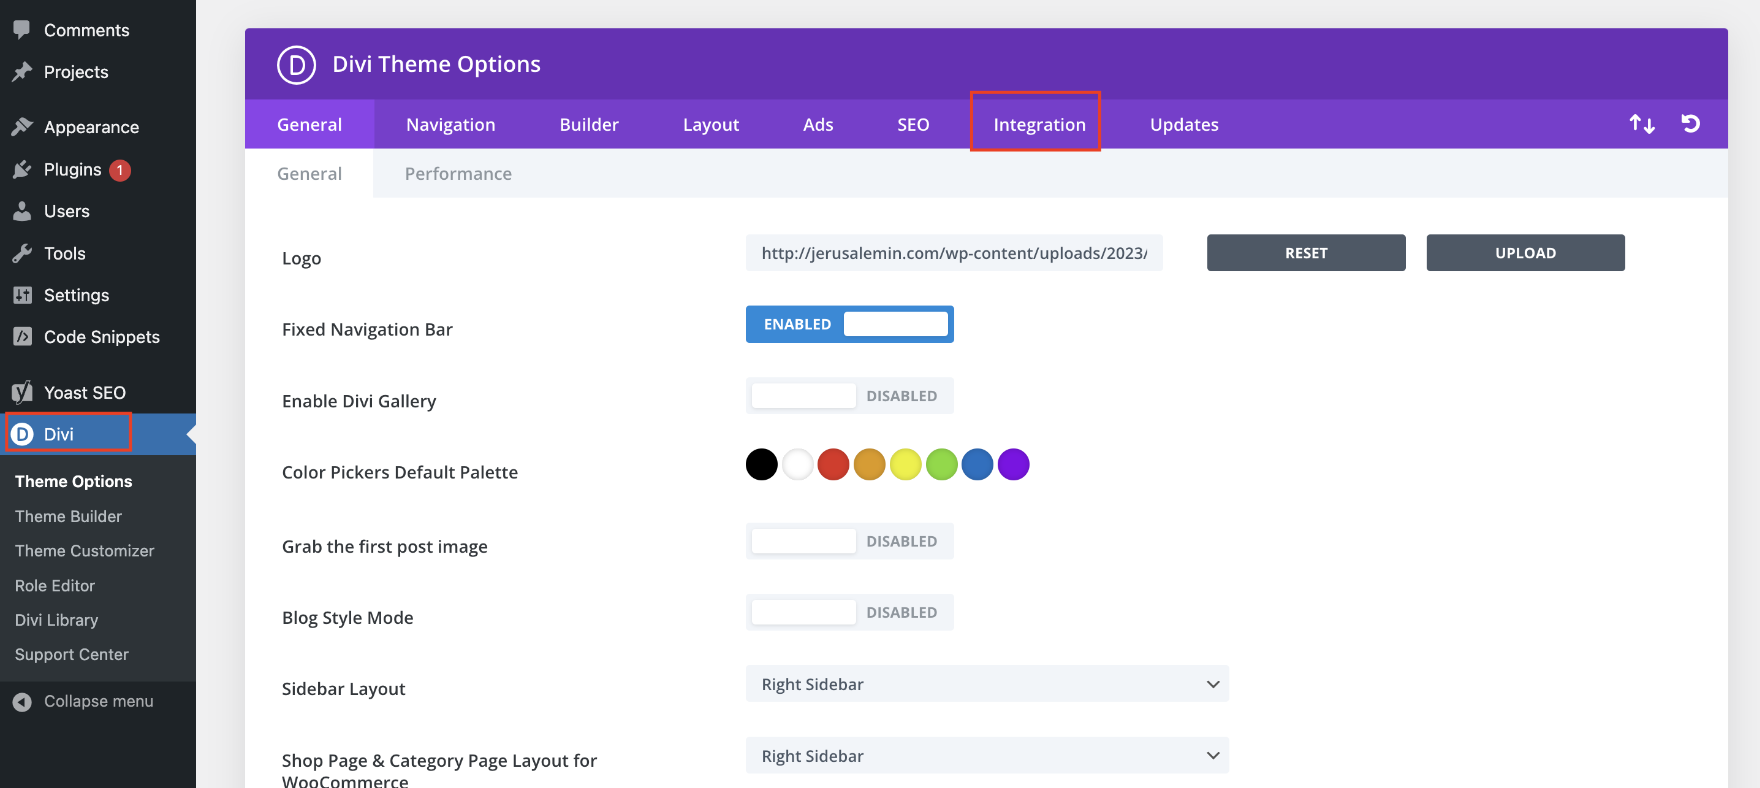The width and height of the screenshot is (1760, 788).
Task: Click the Collapse menu arrow icon
Action: click(x=22, y=702)
